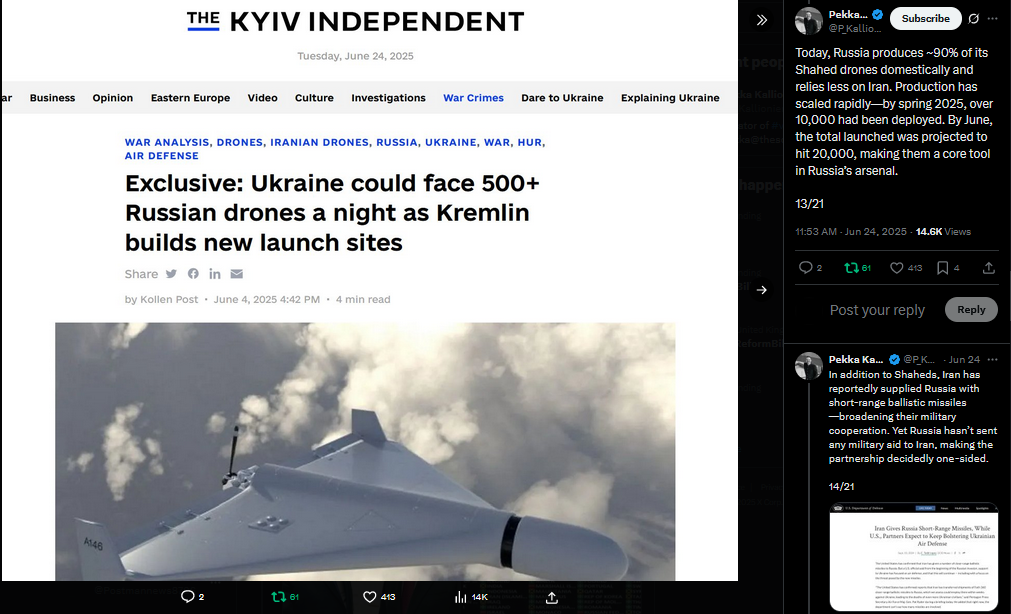Click RUSSIA tag link

point(397,143)
